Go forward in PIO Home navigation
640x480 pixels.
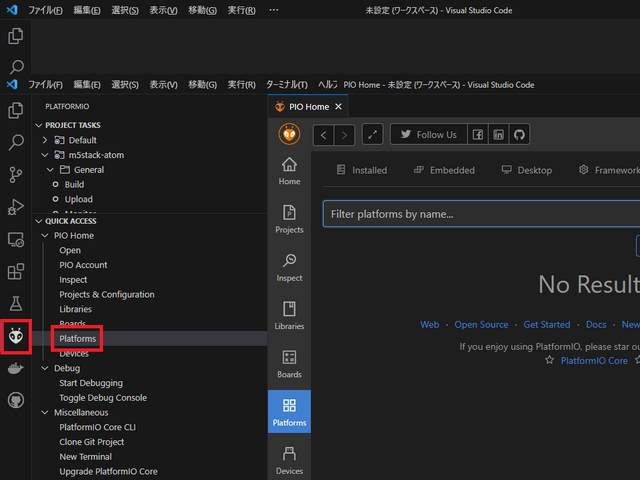coord(344,134)
